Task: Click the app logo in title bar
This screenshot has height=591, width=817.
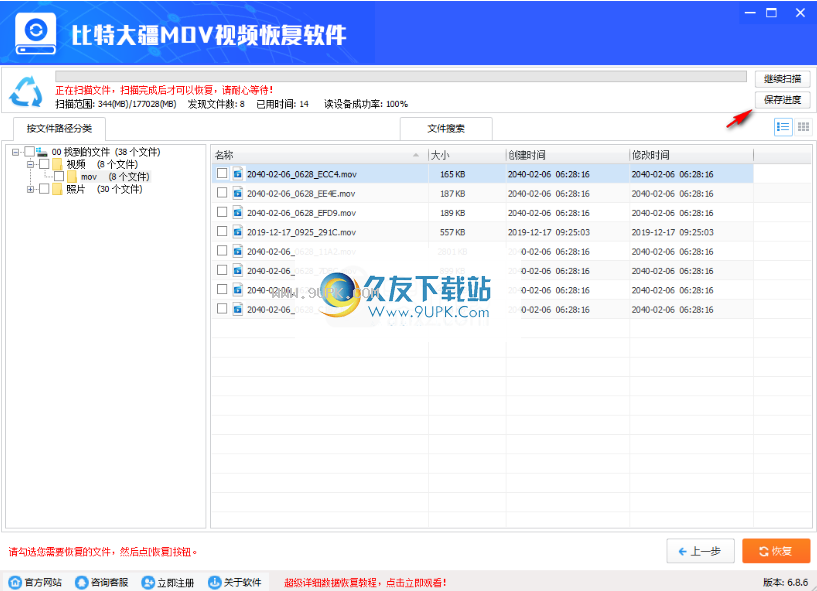Action: click(35, 33)
